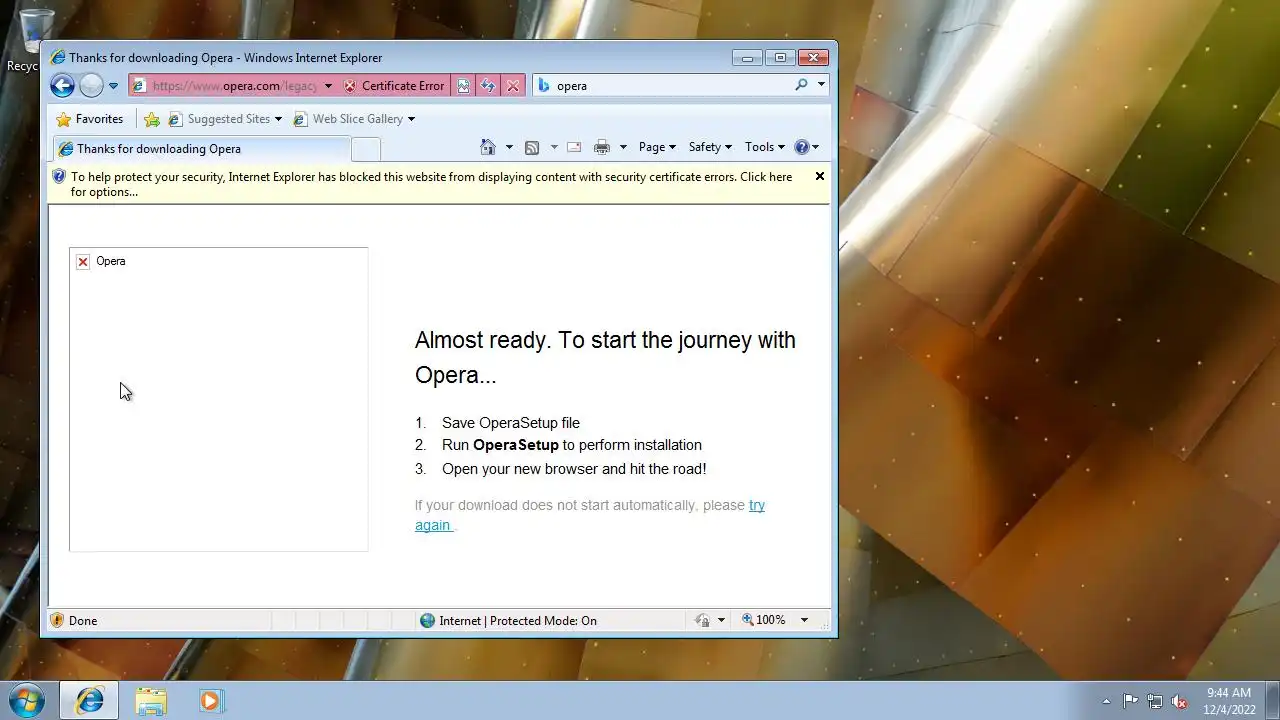Click the Certificate Error indicator
The height and width of the screenshot is (720, 1280).
tap(394, 86)
